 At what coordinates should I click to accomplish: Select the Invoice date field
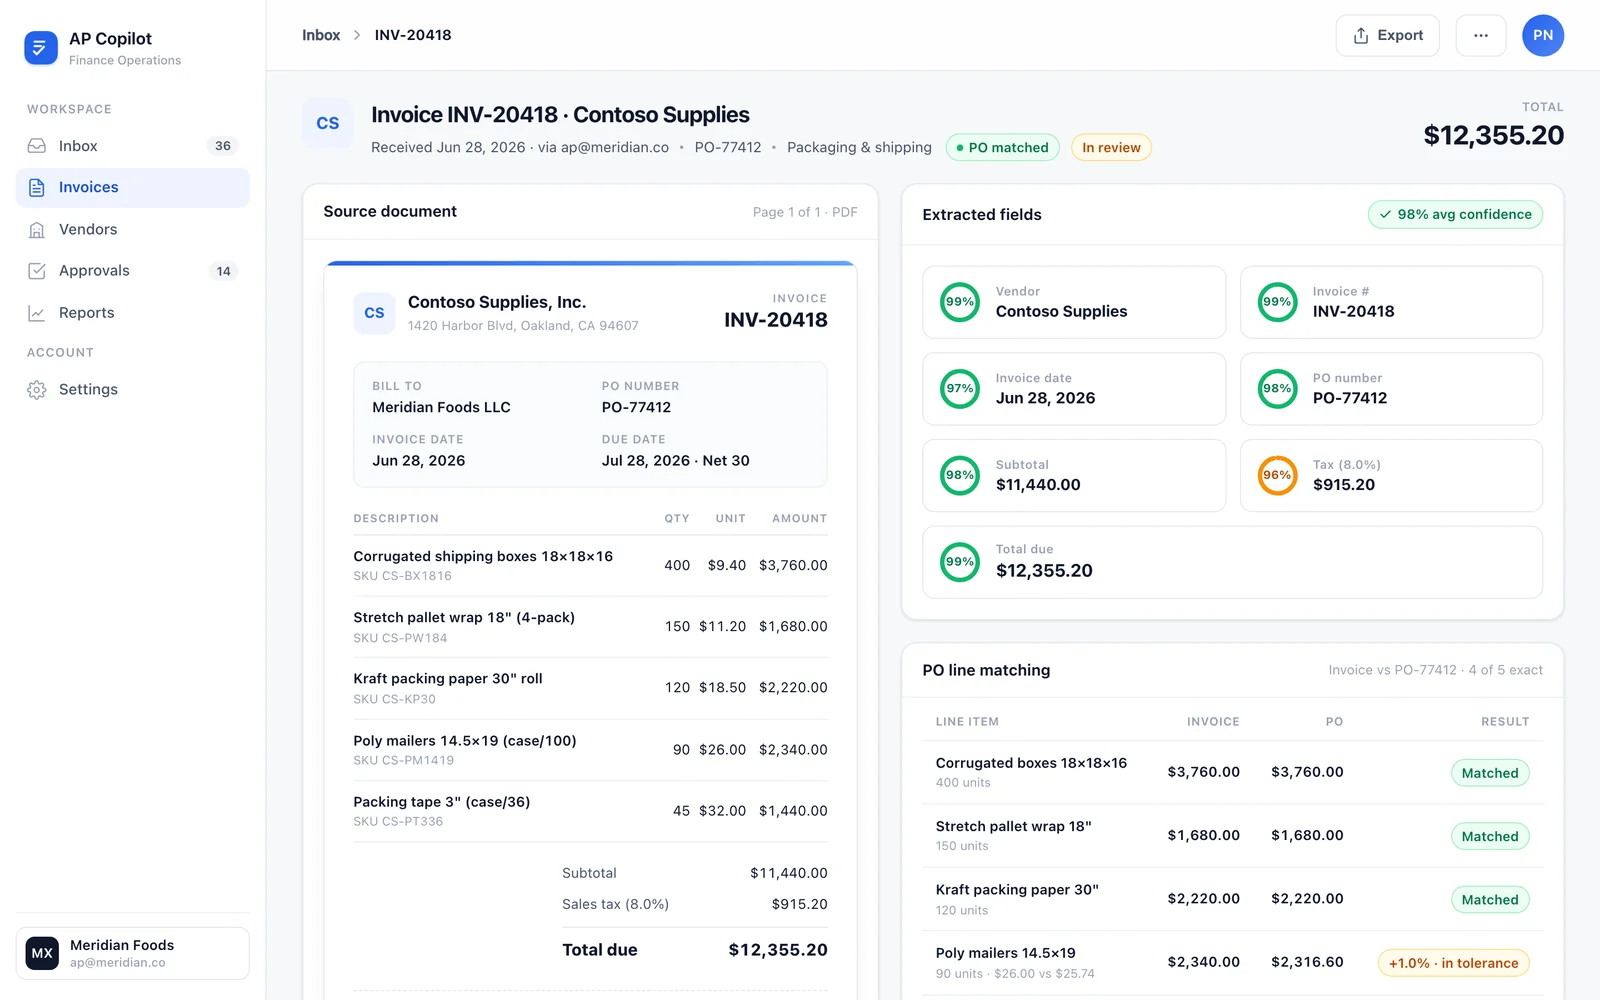click(1074, 389)
